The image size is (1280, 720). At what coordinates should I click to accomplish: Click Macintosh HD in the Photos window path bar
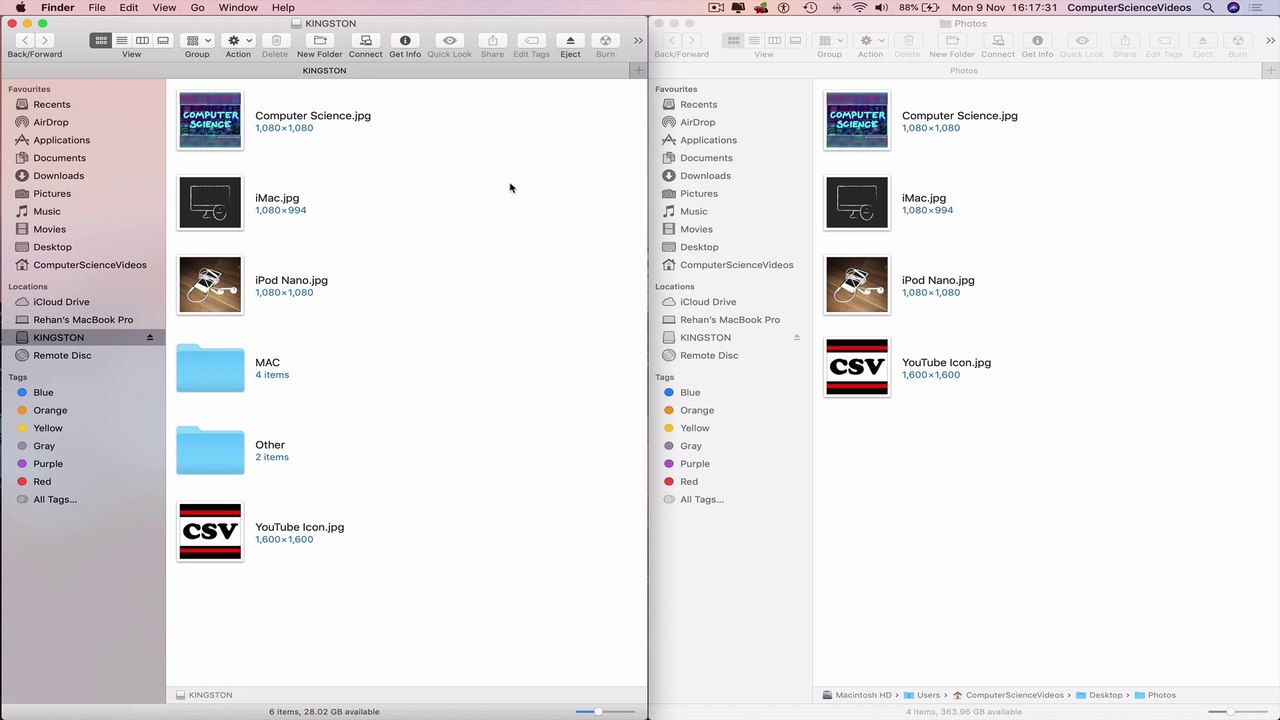point(856,695)
